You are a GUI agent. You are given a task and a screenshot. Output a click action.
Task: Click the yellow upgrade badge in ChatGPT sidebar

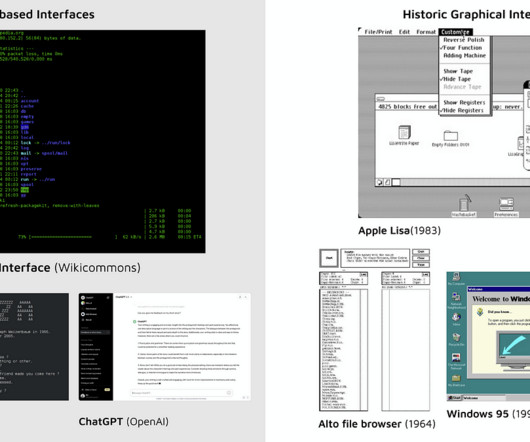tap(107, 390)
